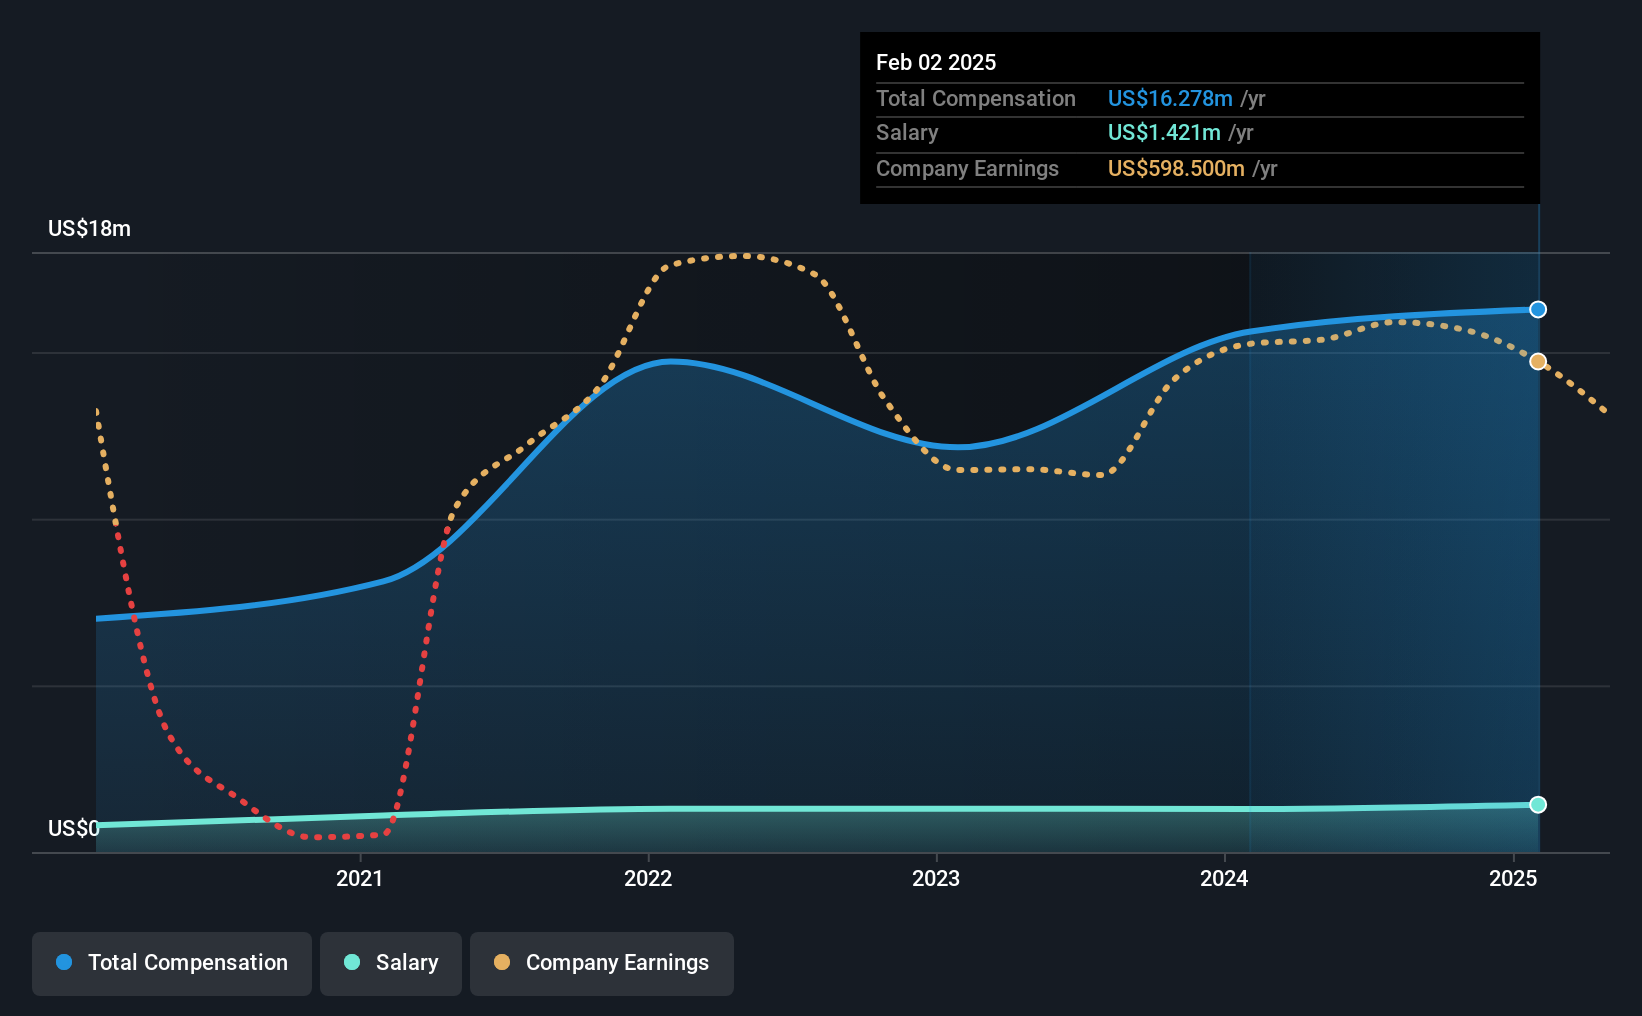Click the US$0 y-axis label
The image size is (1642, 1016).
click(74, 828)
